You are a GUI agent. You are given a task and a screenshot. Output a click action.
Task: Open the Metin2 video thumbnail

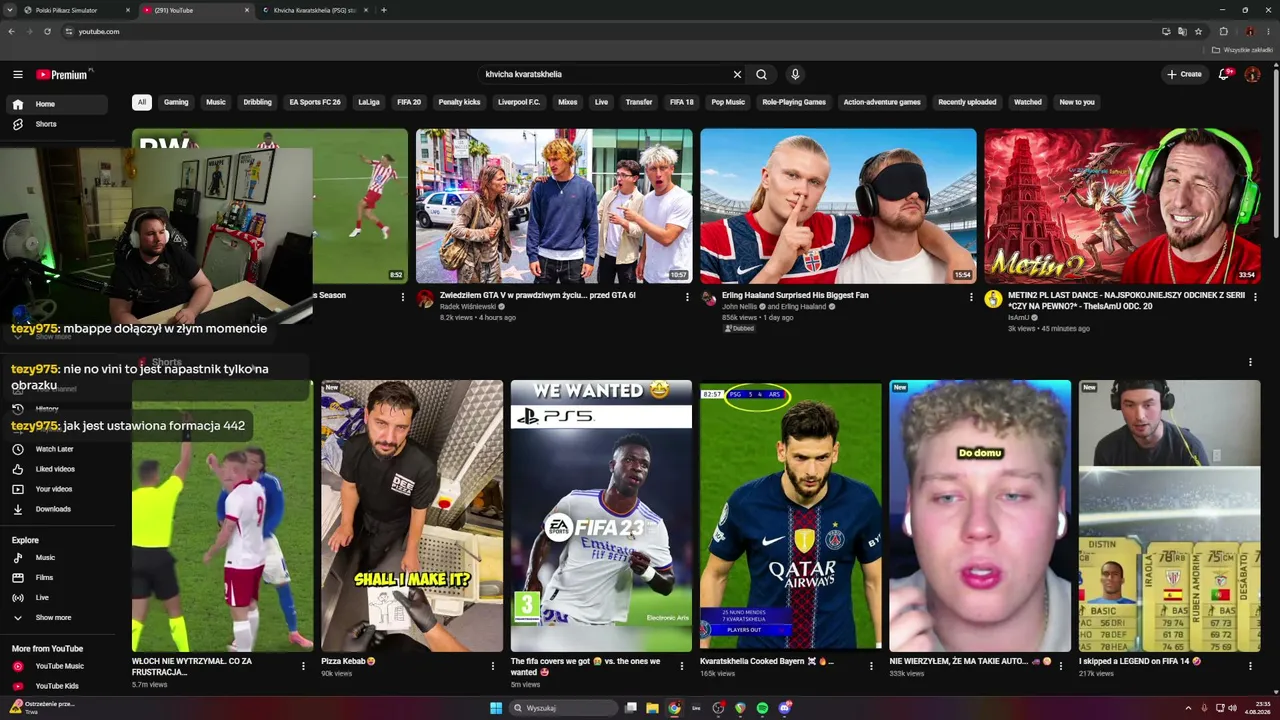[1122, 206]
